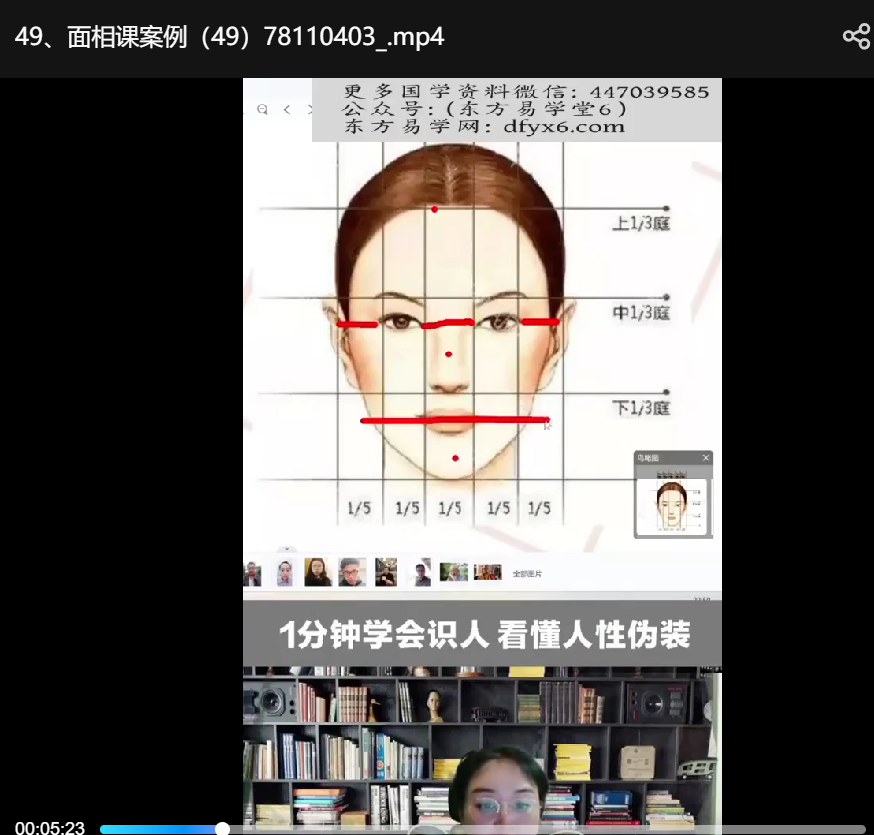
Task: Collapse thumbnail strip using small arrow above it
Action: tap(287, 549)
